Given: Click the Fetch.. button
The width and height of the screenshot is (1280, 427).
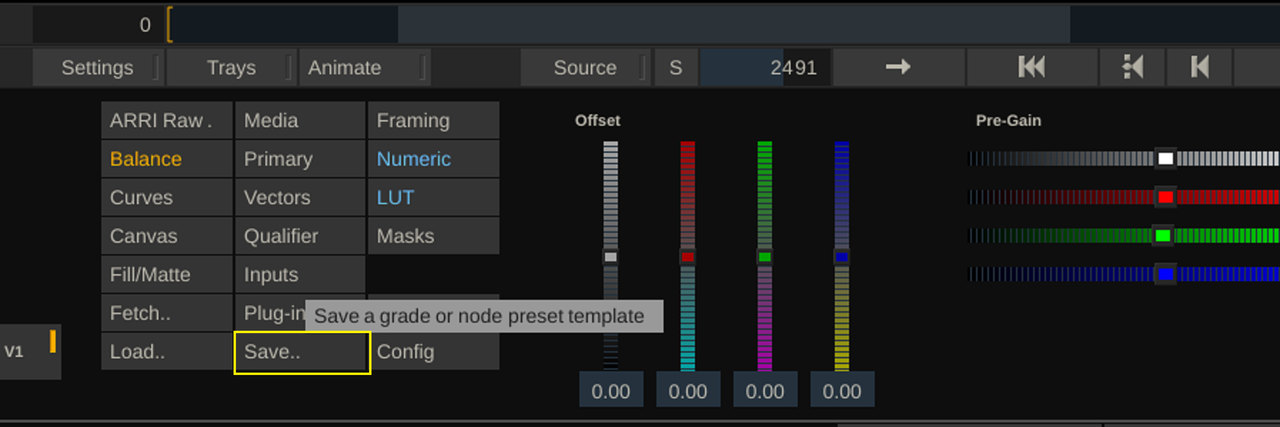Looking at the screenshot, I should tap(167, 313).
